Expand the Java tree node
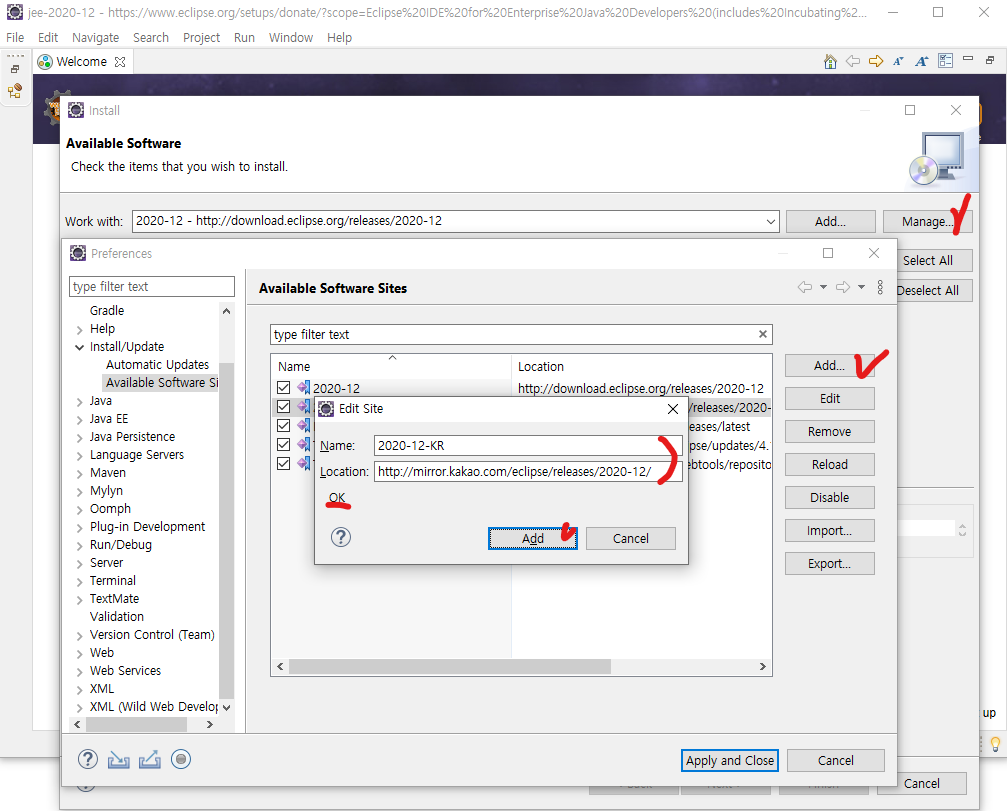The image size is (1007, 811). point(80,402)
